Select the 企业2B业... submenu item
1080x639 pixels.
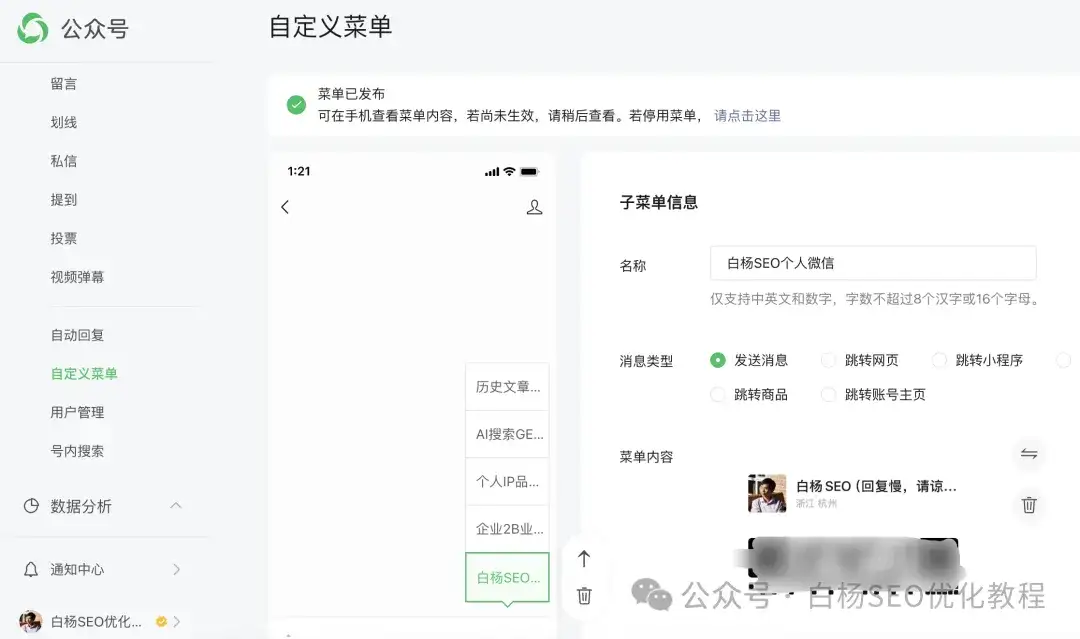click(508, 529)
